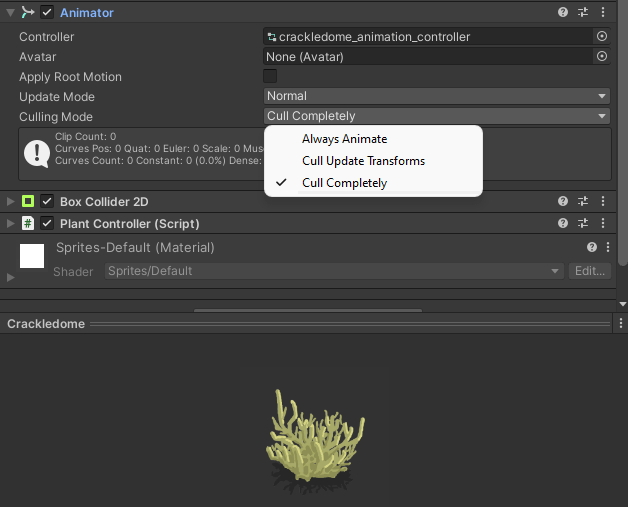Open Animator component help reference

pos(564,12)
